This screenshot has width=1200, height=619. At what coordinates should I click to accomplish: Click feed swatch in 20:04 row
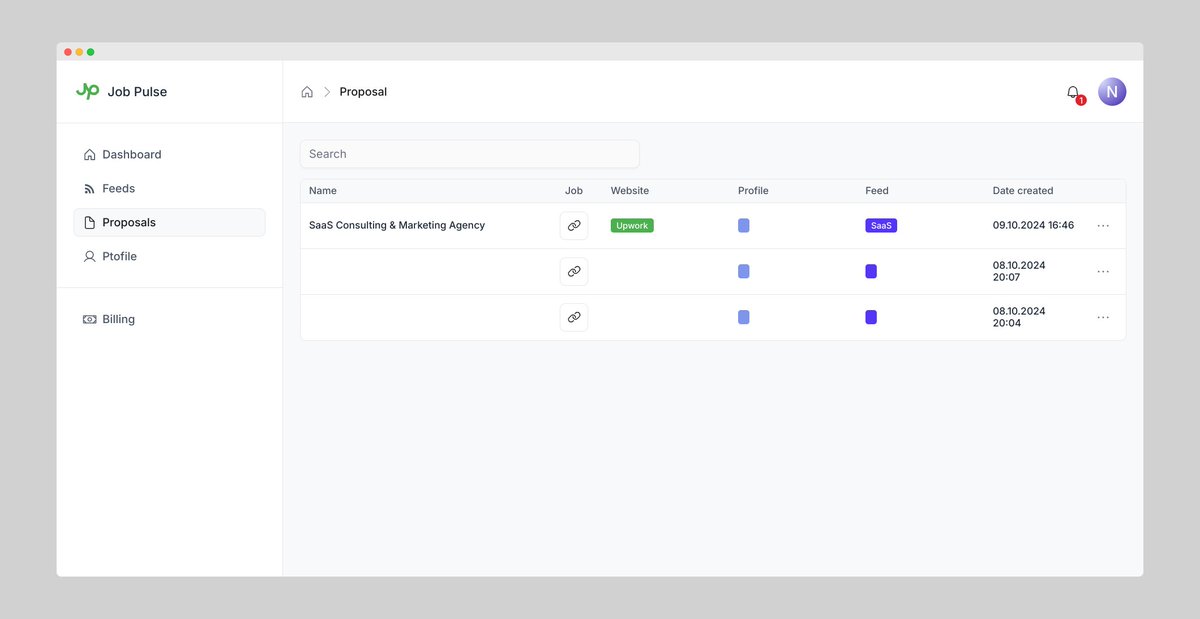871,318
